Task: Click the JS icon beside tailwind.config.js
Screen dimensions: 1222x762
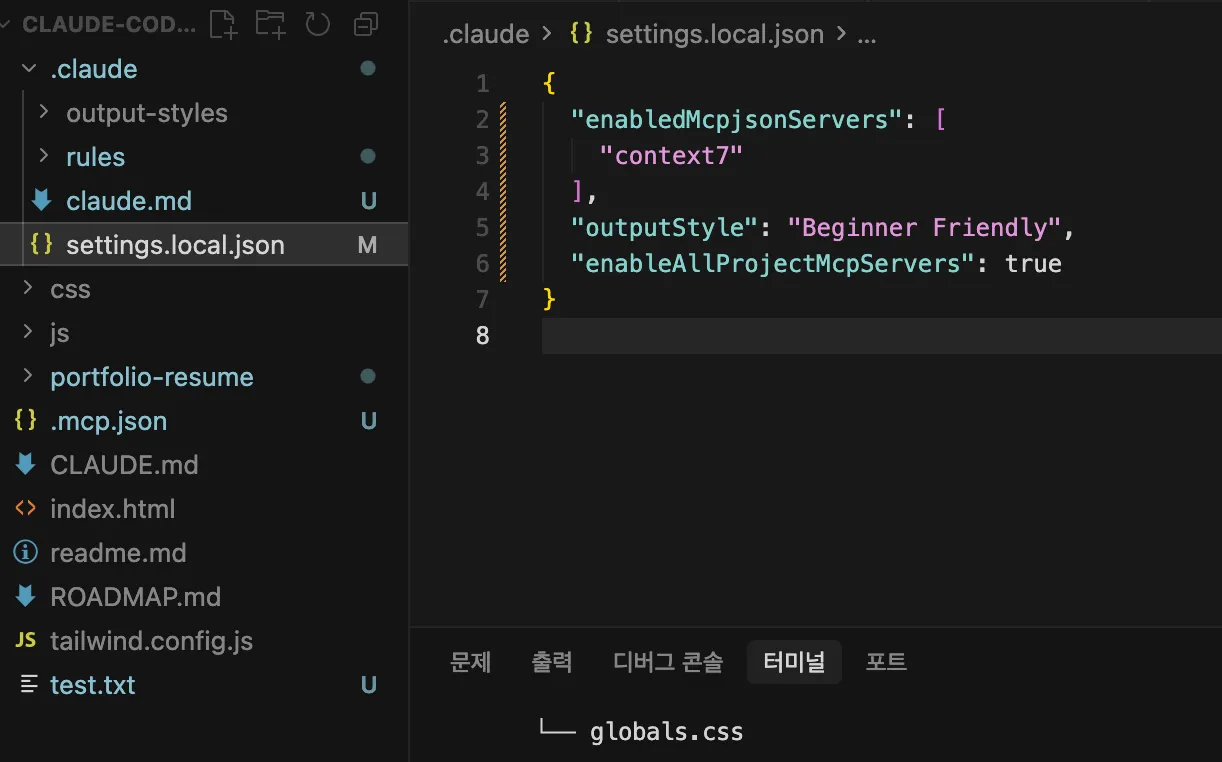Action: [26, 640]
